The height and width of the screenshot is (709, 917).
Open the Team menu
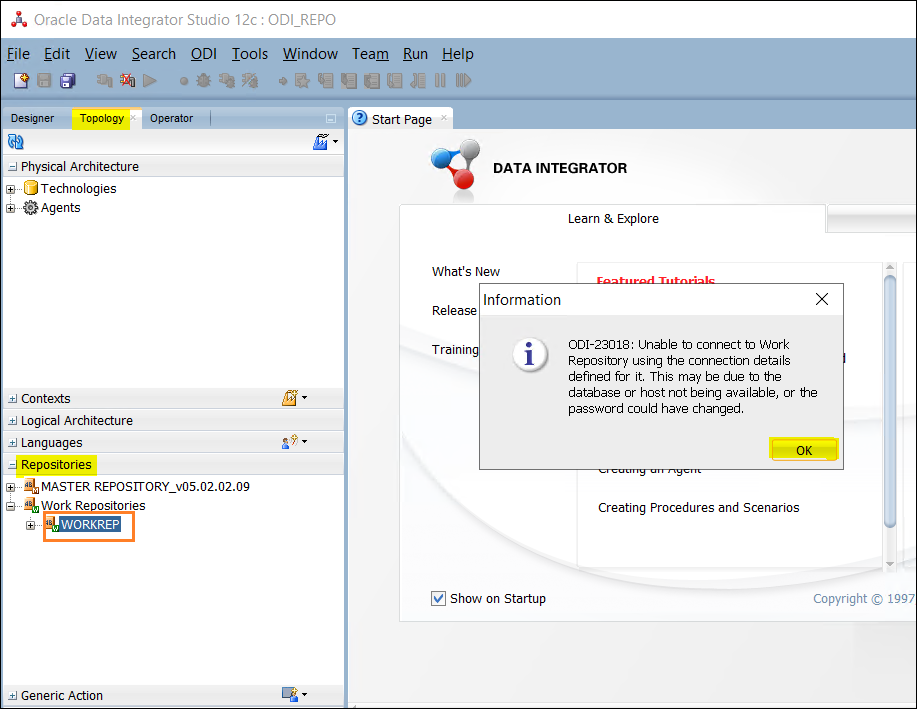click(x=370, y=54)
